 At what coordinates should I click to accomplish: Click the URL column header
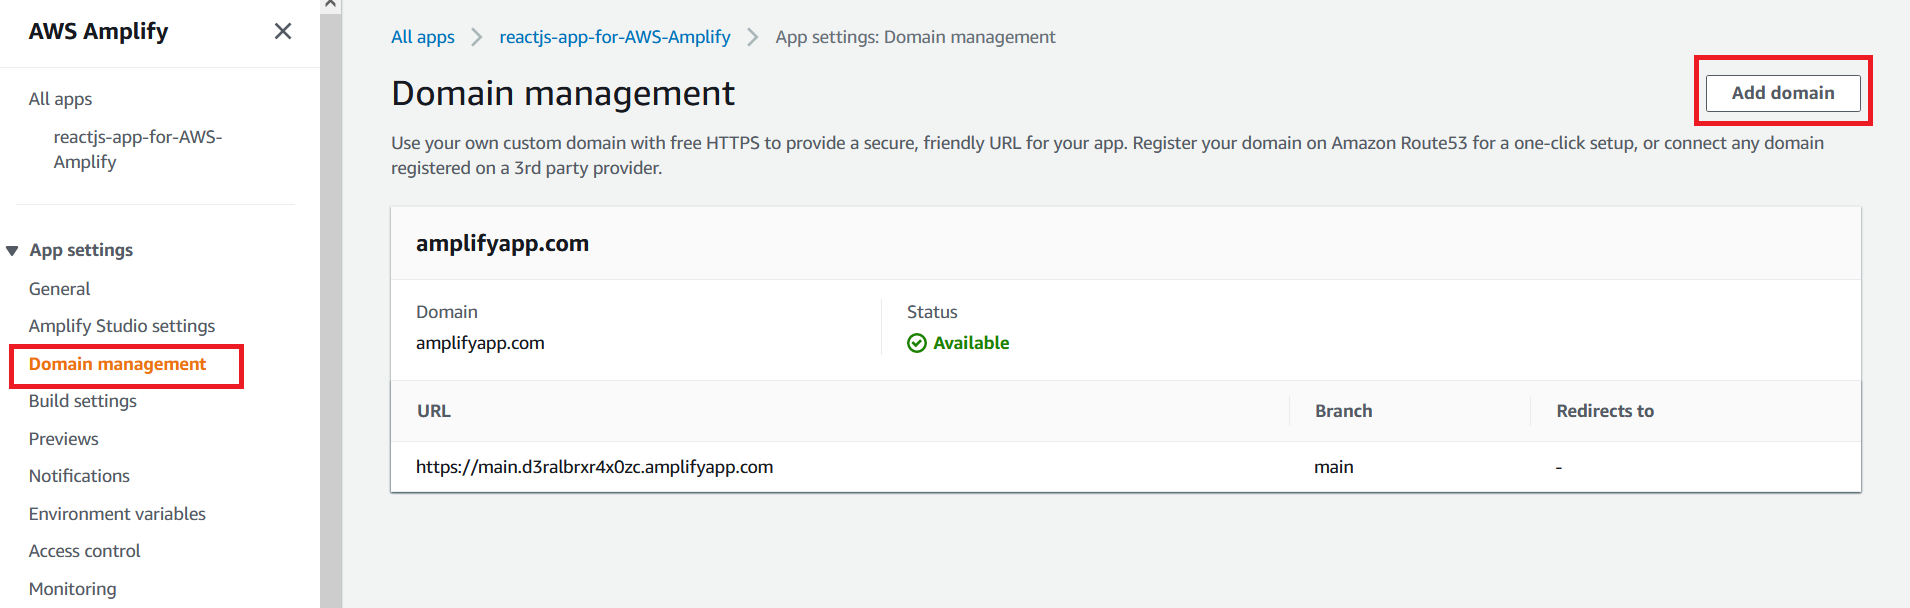click(434, 411)
